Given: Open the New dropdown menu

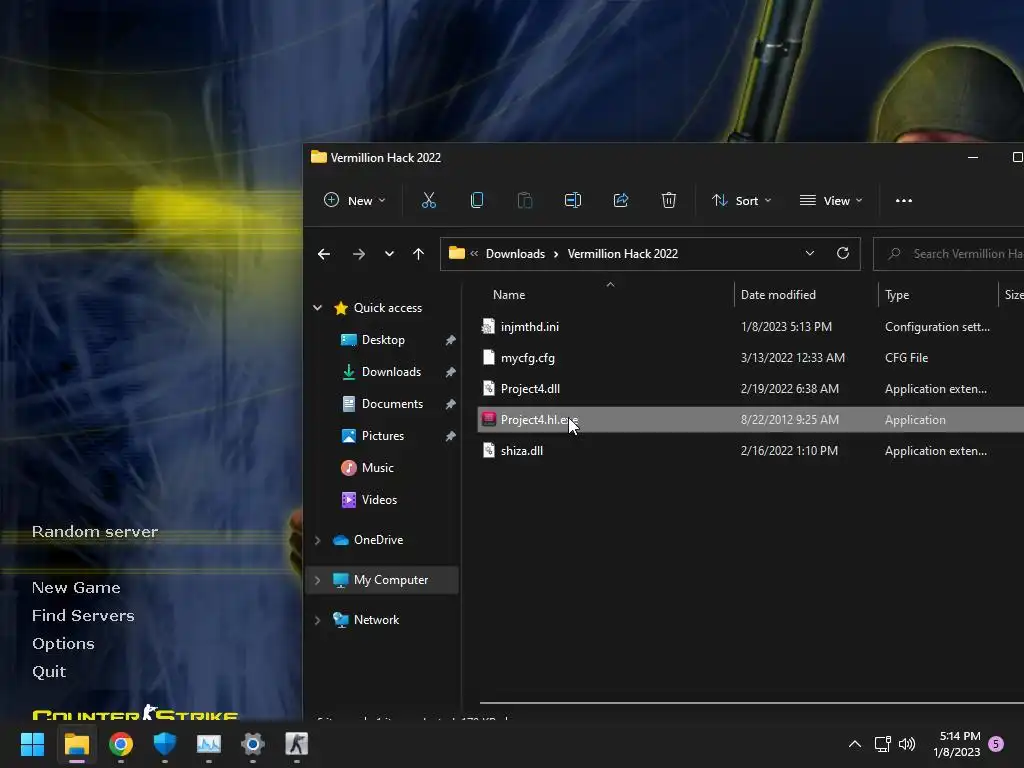Looking at the screenshot, I should (355, 200).
